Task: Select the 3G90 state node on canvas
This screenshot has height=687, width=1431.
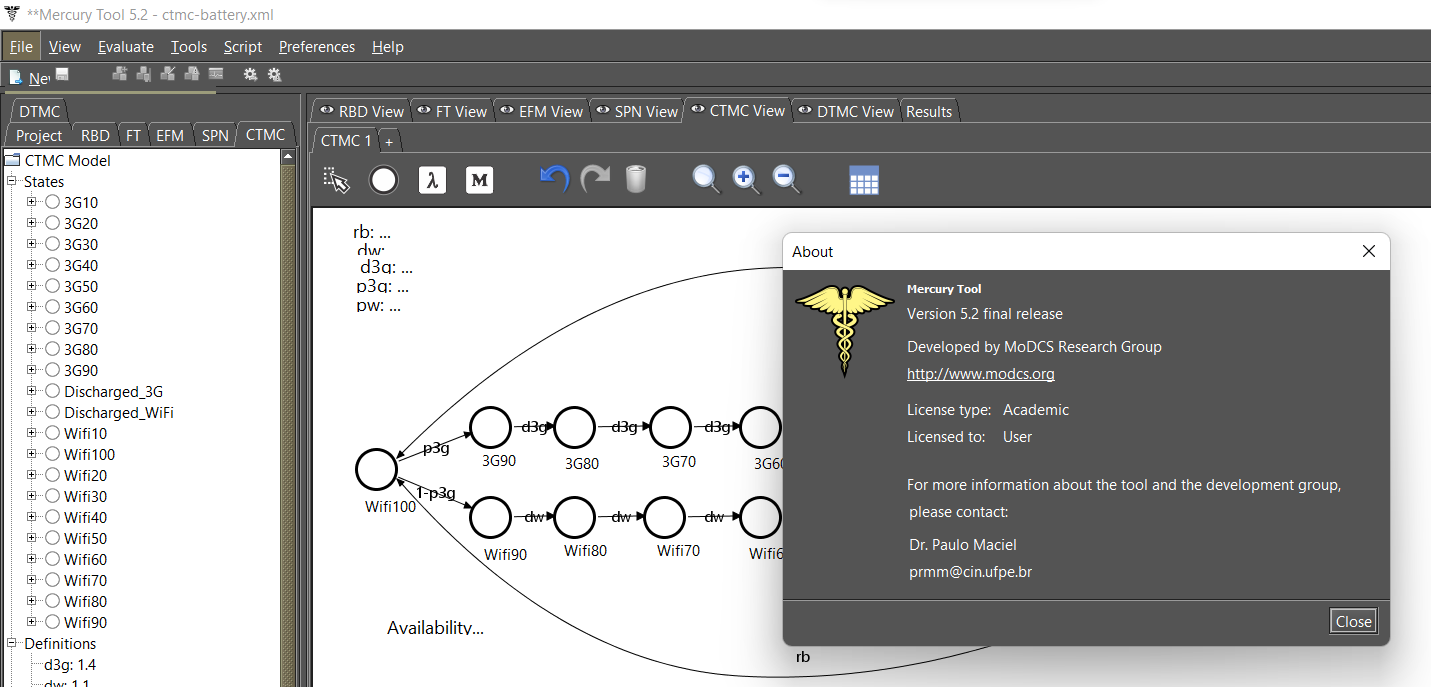Action: click(491, 427)
